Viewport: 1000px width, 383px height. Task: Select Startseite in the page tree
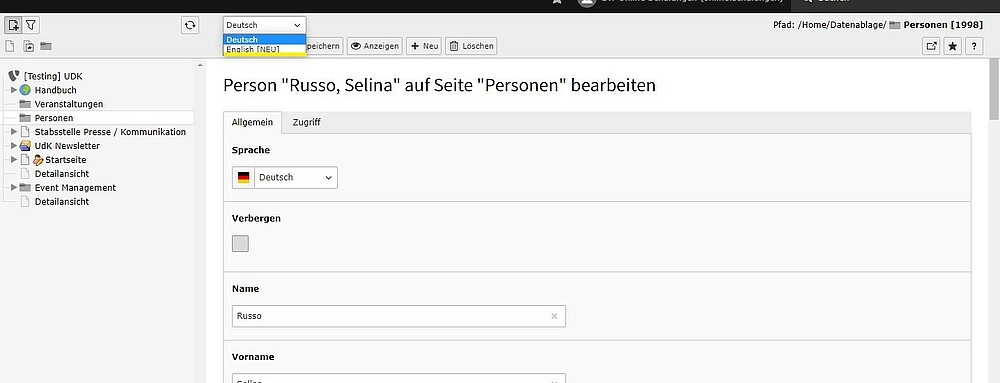click(x=66, y=160)
